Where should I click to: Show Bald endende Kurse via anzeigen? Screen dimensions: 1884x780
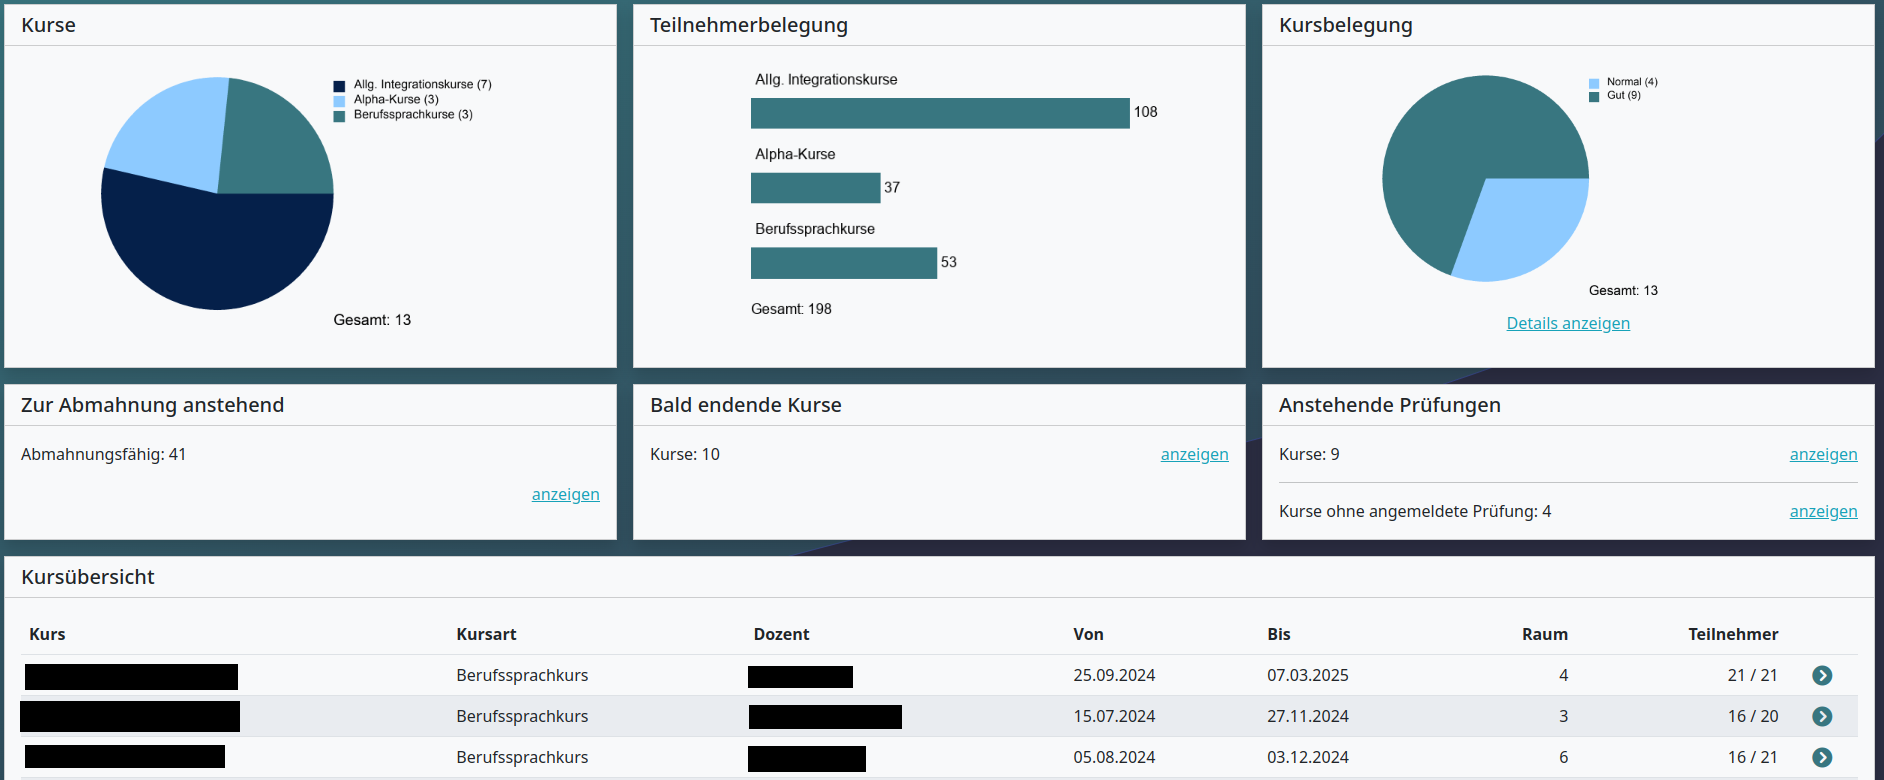pyautogui.click(x=1194, y=454)
